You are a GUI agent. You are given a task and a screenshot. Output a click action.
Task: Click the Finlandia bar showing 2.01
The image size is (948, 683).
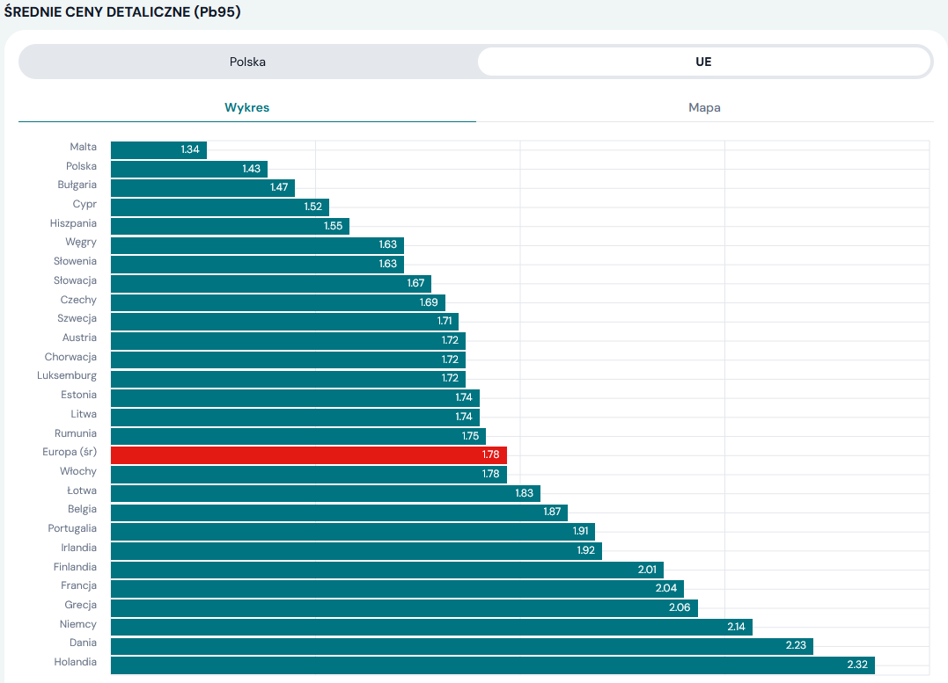click(x=388, y=570)
